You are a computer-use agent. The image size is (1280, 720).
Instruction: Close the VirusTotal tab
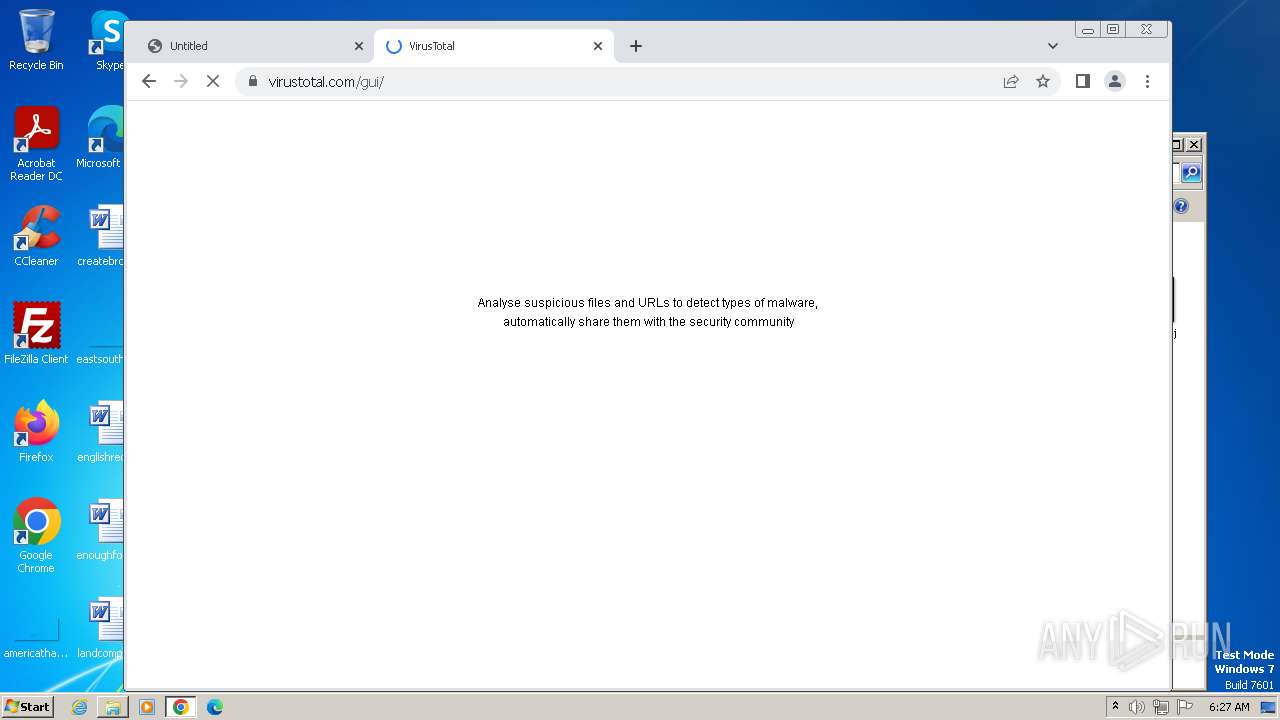[x=598, y=46]
